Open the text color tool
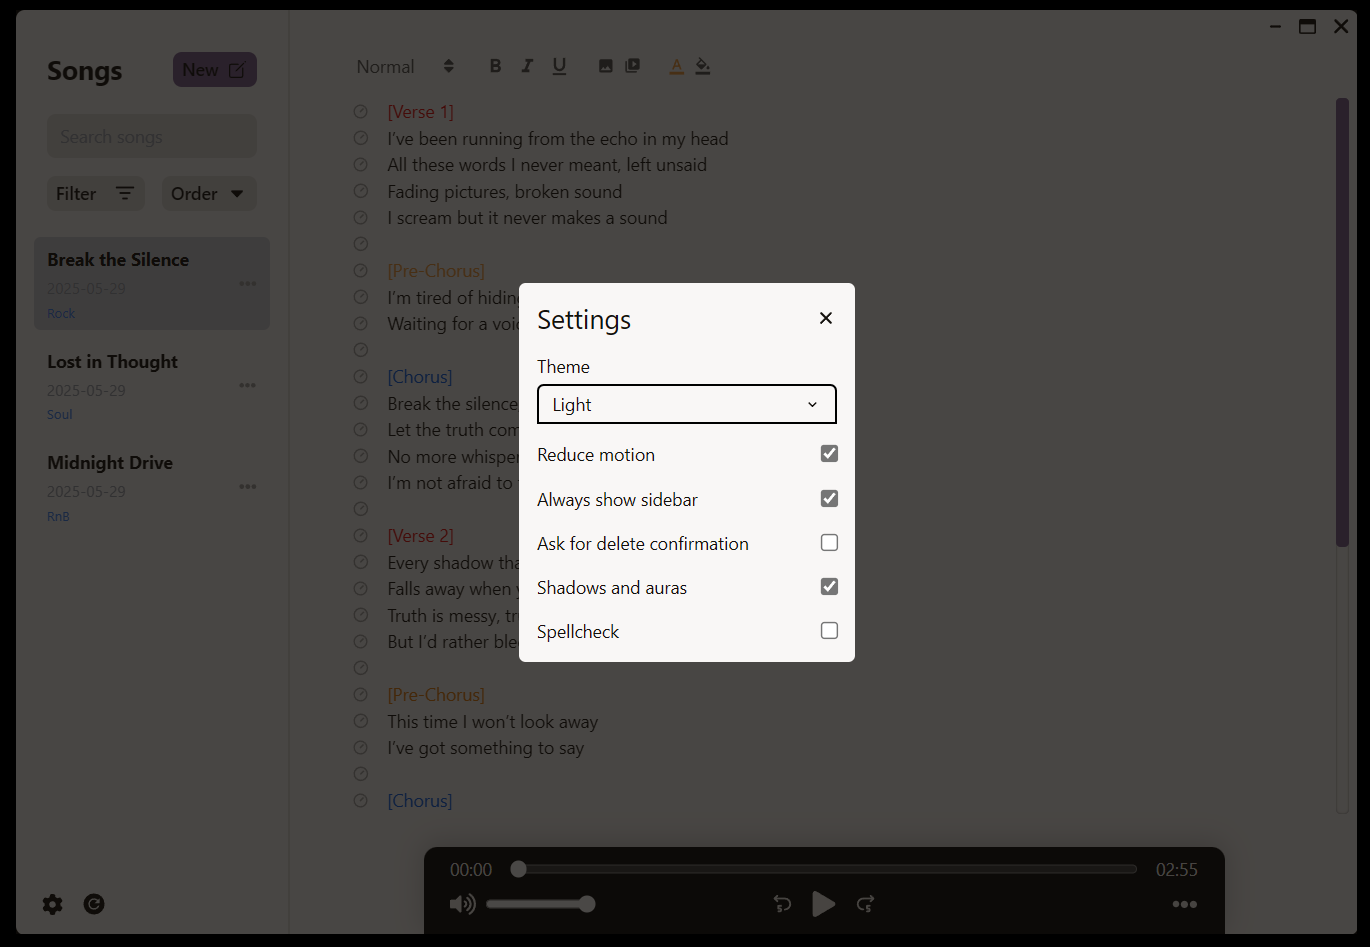This screenshot has width=1370, height=947. tap(676, 66)
